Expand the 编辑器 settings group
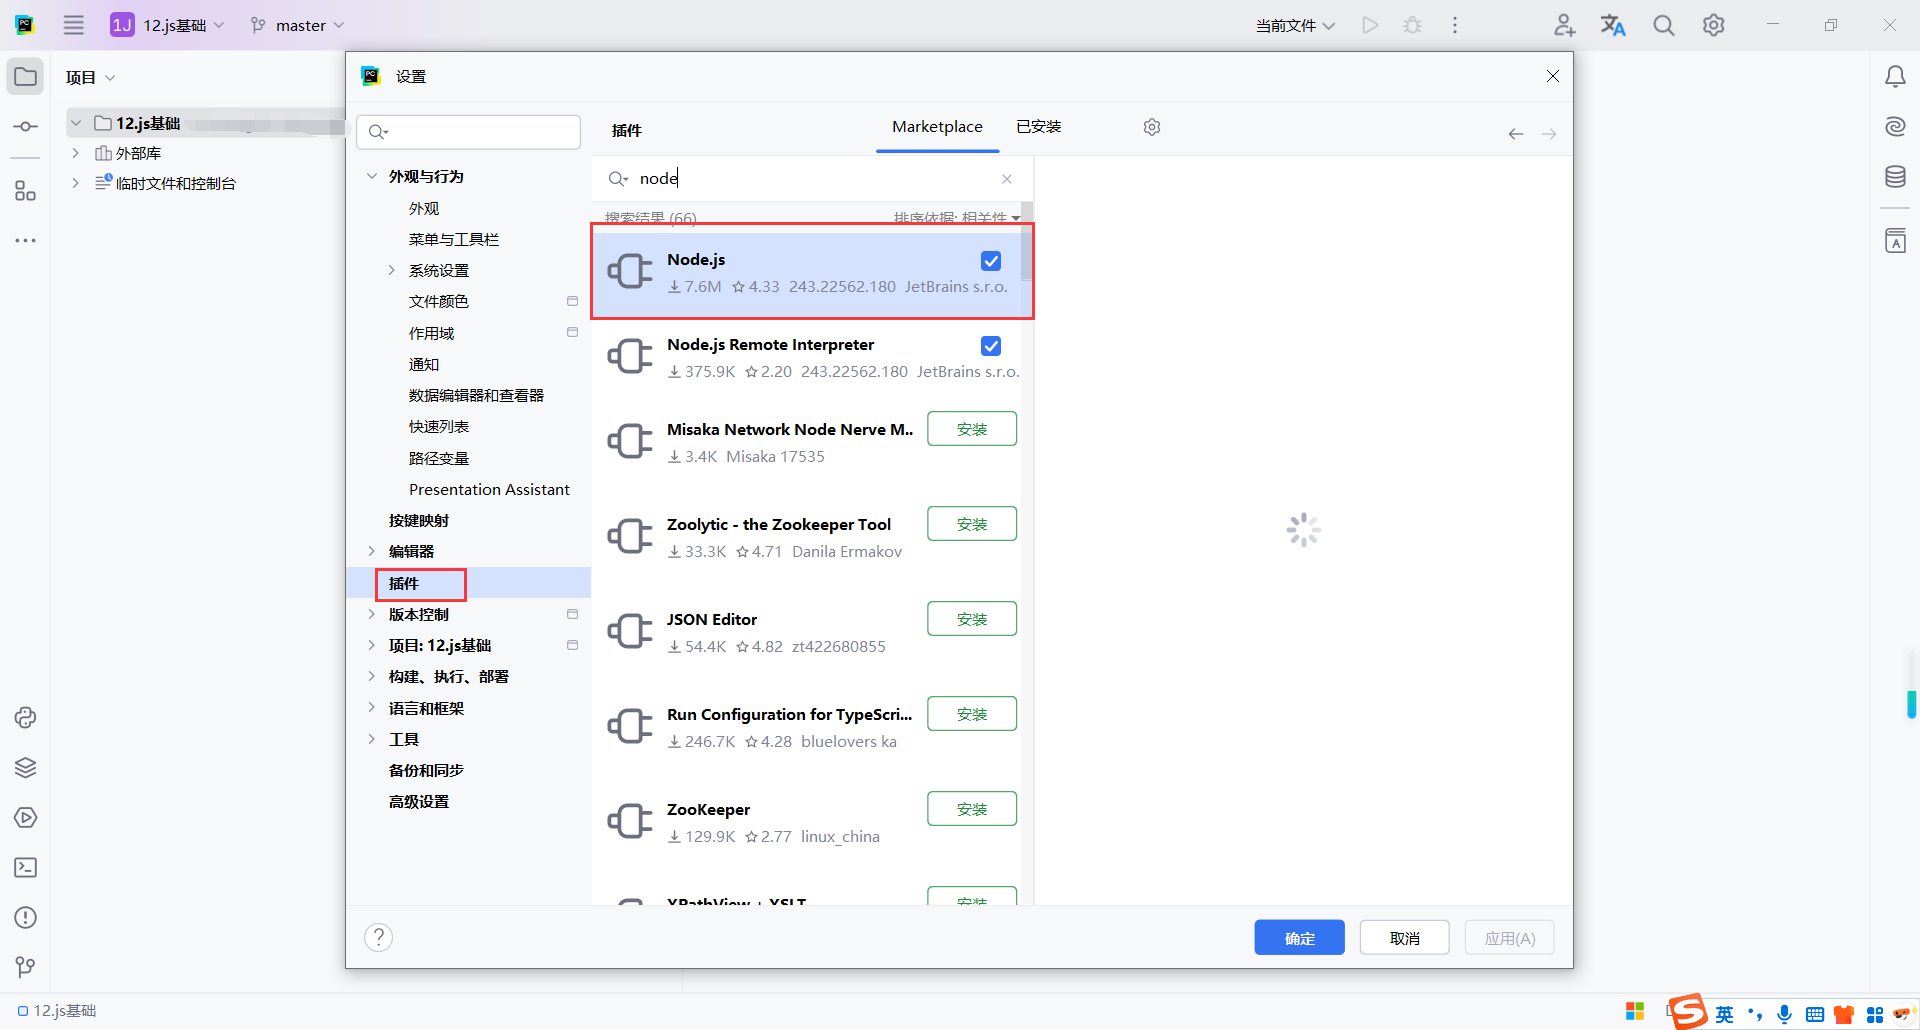 click(x=372, y=551)
